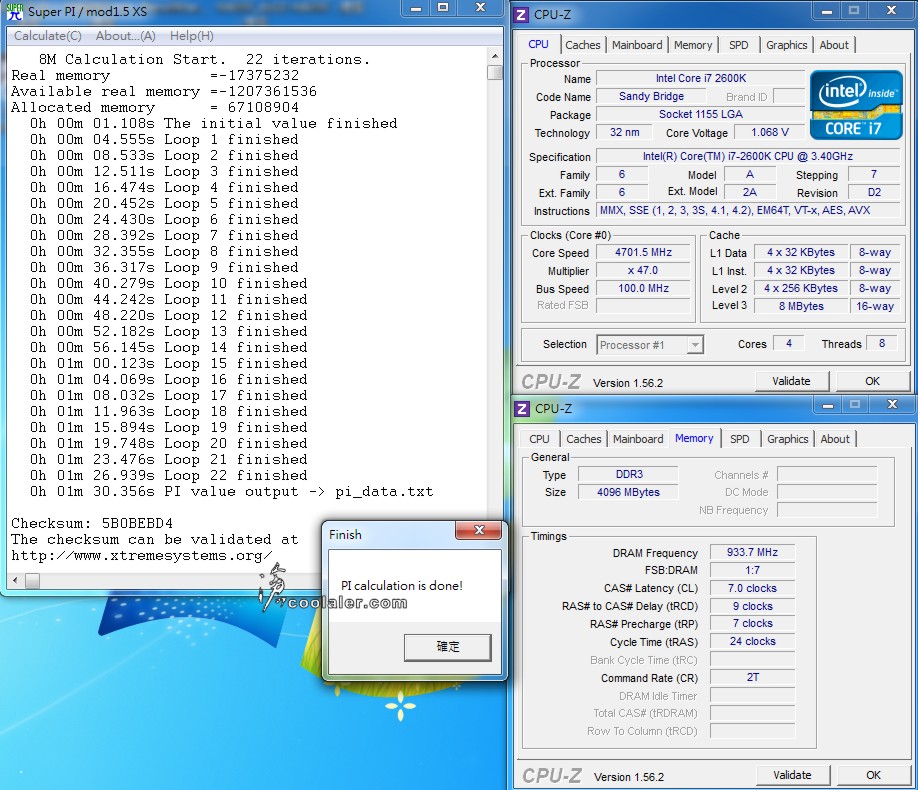Viewport: 918px width, 790px height.
Task: Open Graphics tab in lower CPU-Z window
Action: pyautogui.click(x=787, y=439)
